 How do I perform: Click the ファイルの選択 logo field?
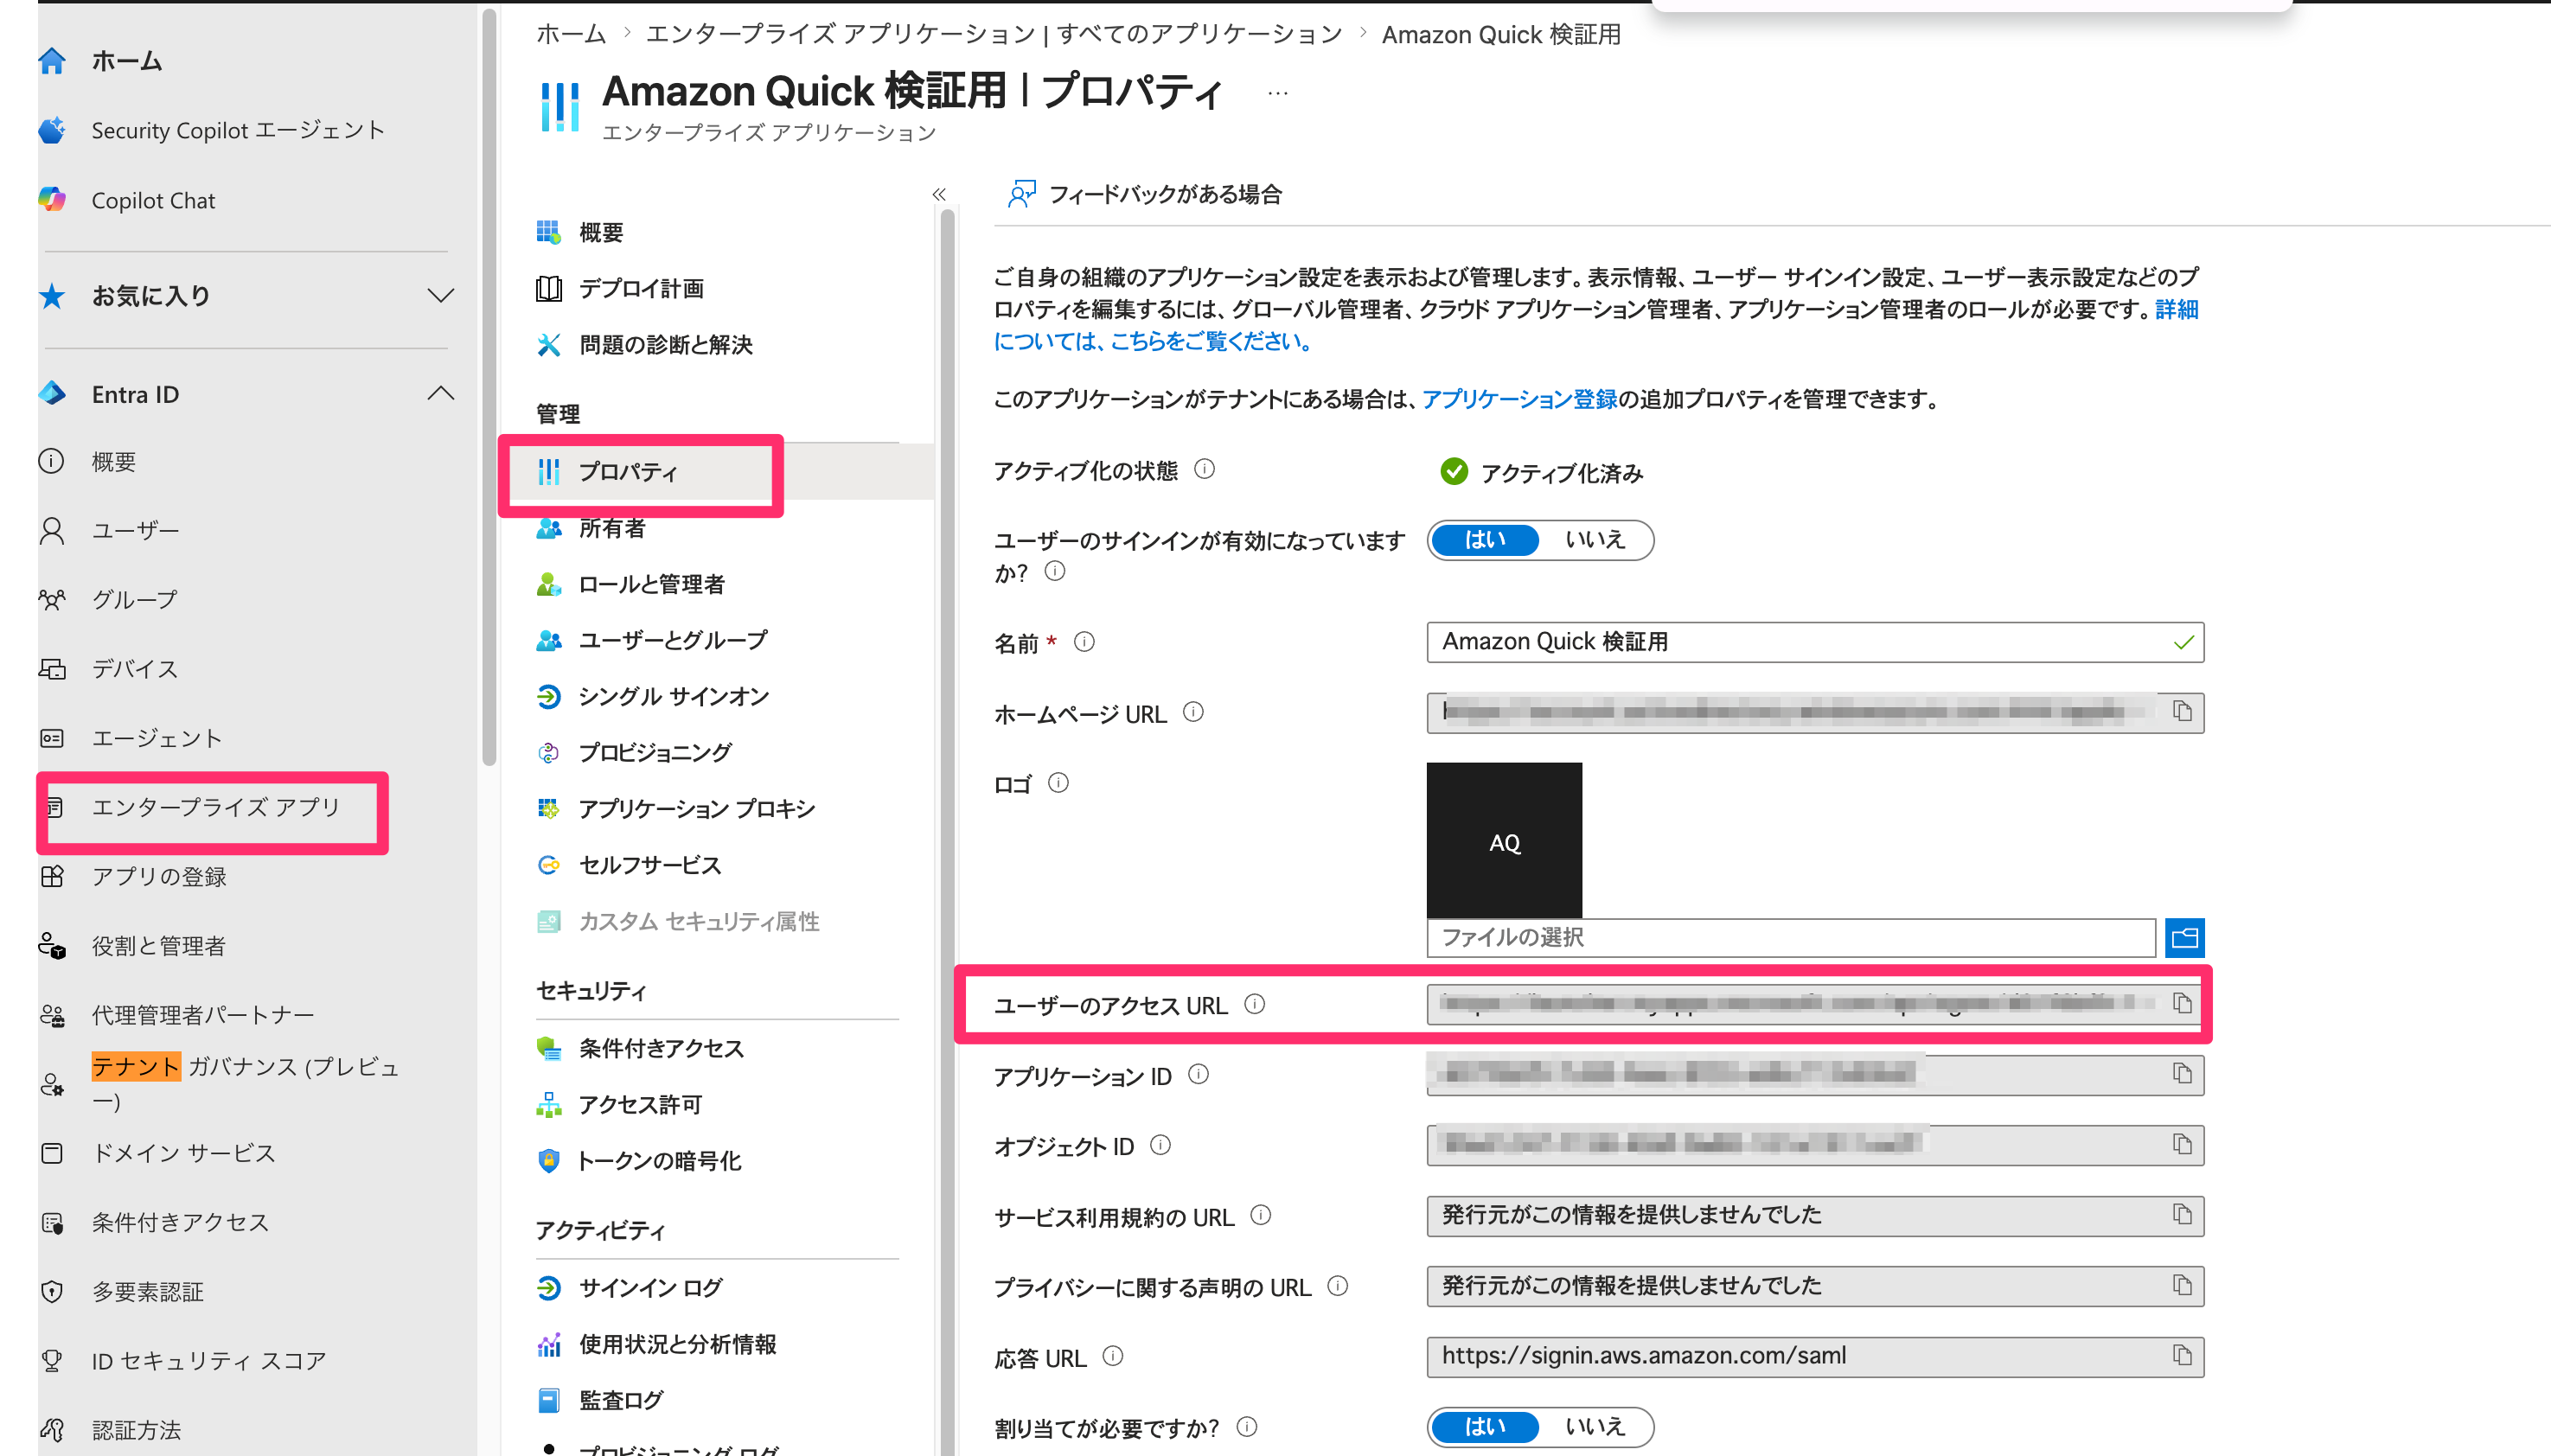pyautogui.click(x=1790, y=938)
